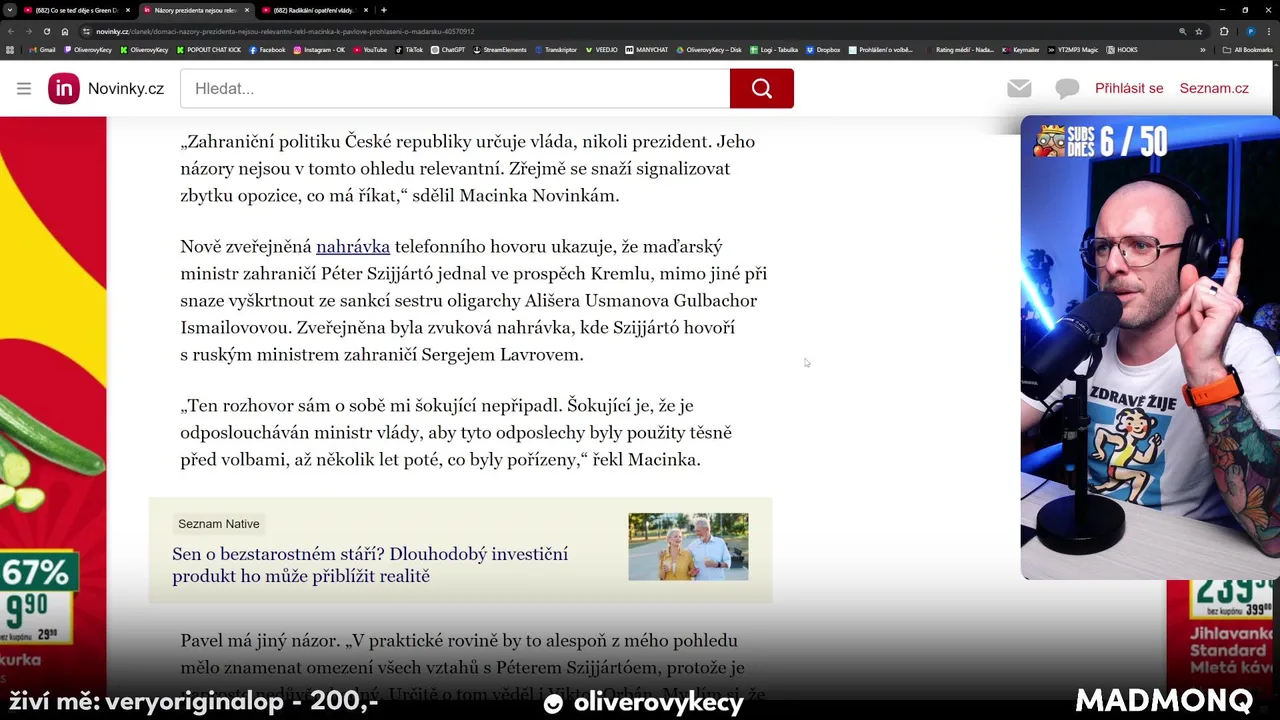The height and width of the screenshot is (720, 1280).
Task: Click the browser home icon
Action: [65, 31]
